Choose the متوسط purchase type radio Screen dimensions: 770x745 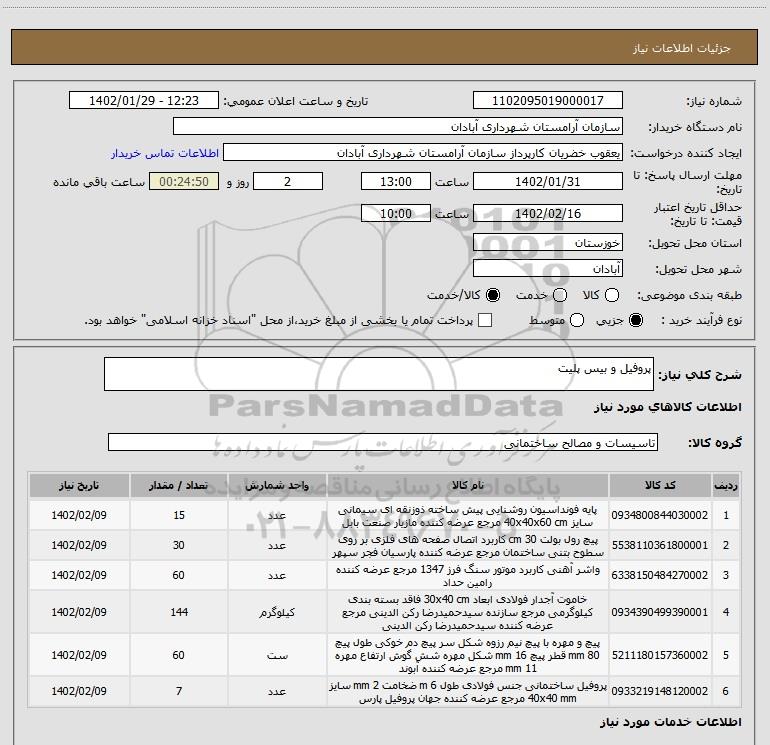coord(577,320)
